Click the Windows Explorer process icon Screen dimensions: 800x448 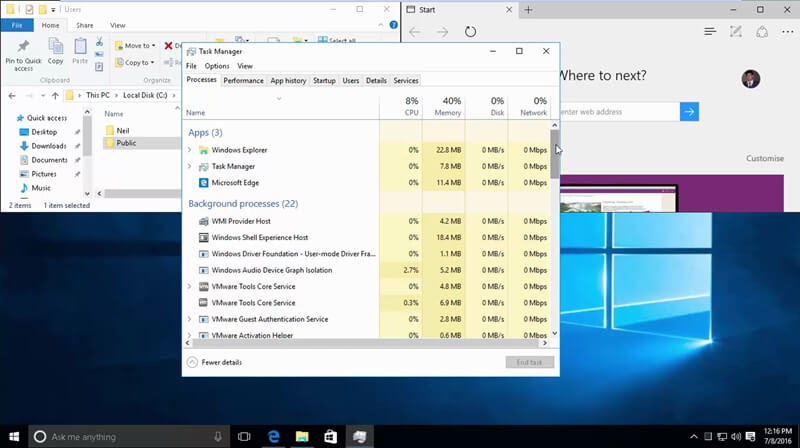(x=204, y=150)
